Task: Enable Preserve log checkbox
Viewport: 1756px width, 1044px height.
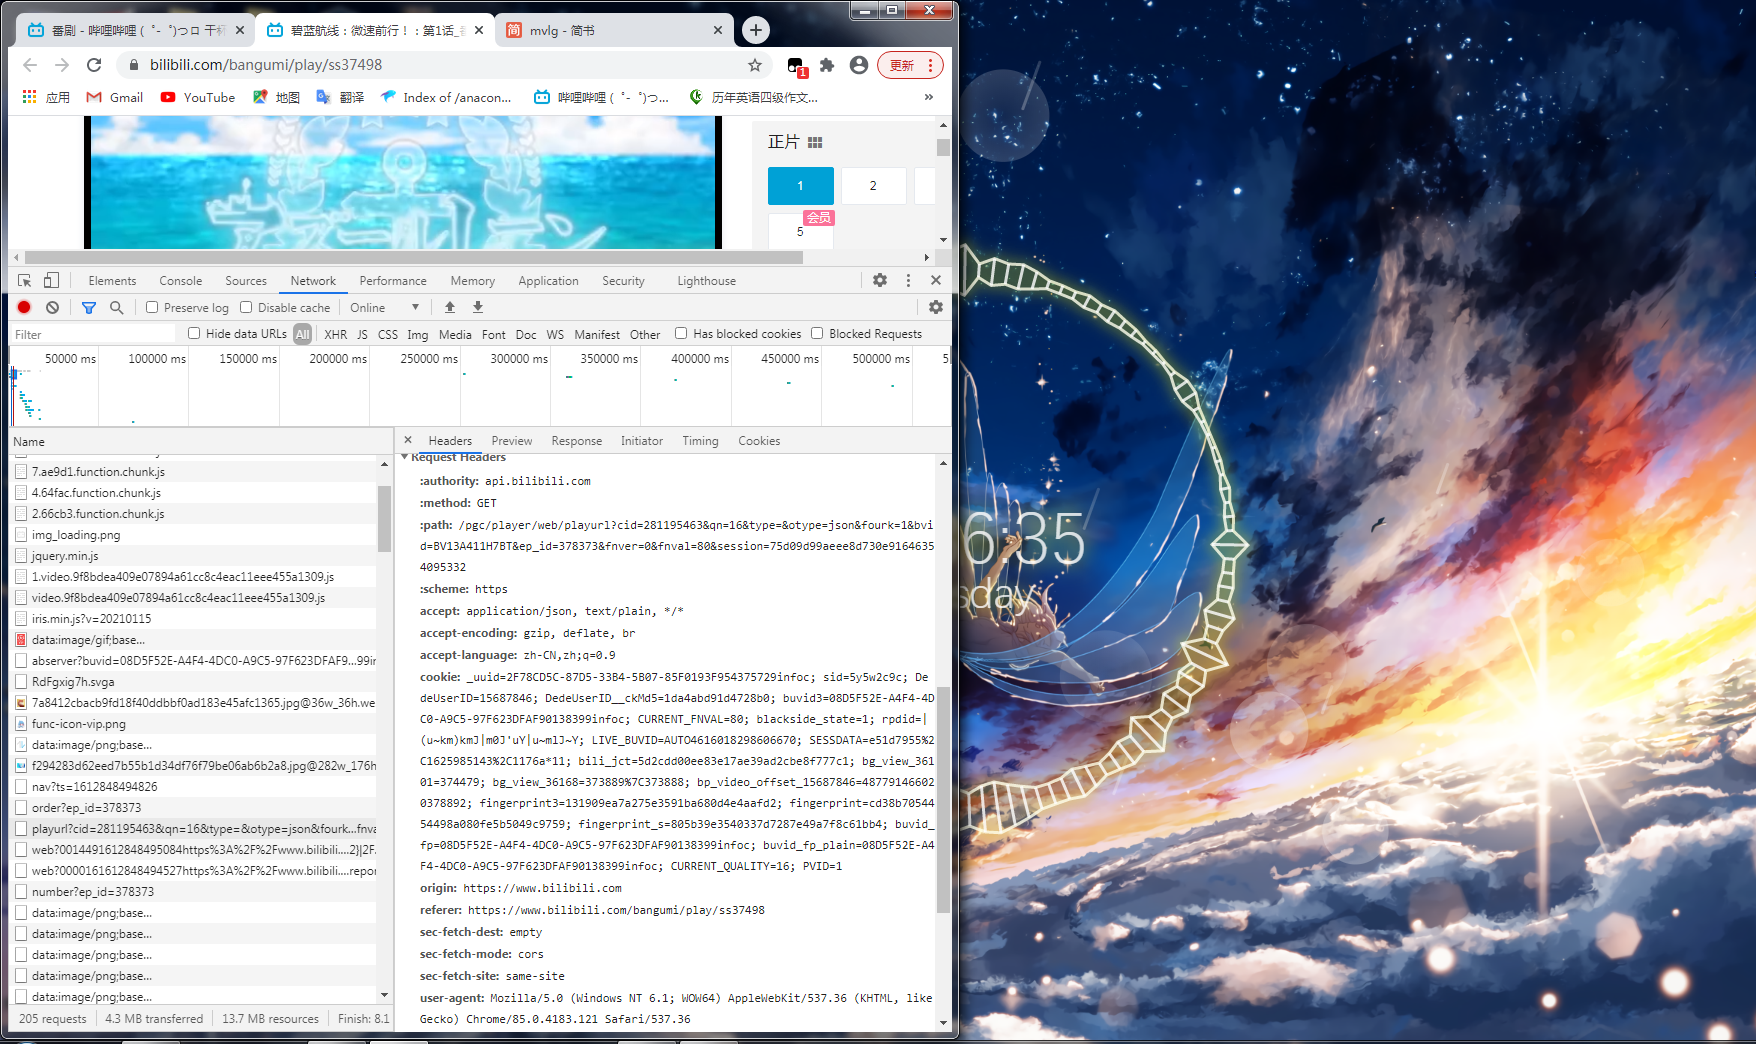Action: [152, 307]
